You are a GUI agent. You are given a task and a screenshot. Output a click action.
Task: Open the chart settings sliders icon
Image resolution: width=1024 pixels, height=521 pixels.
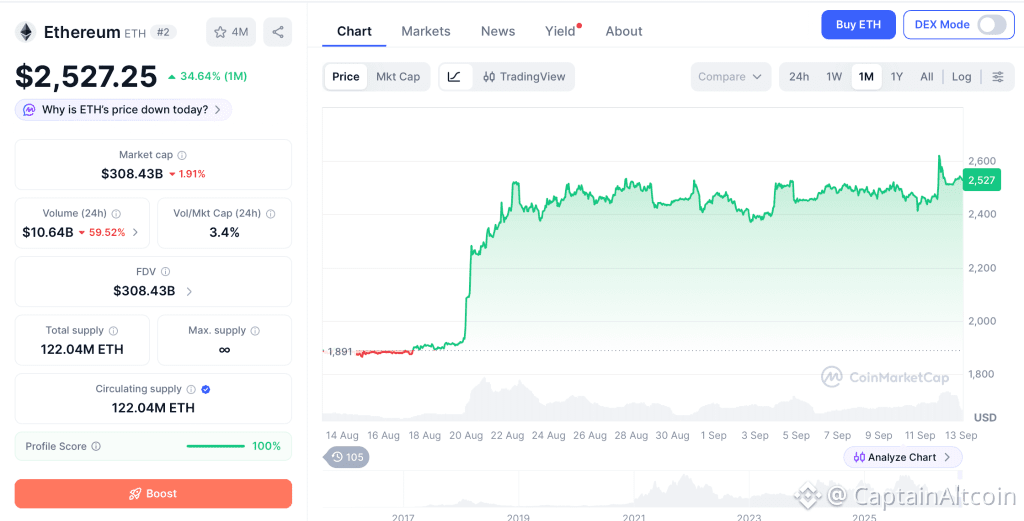998,76
